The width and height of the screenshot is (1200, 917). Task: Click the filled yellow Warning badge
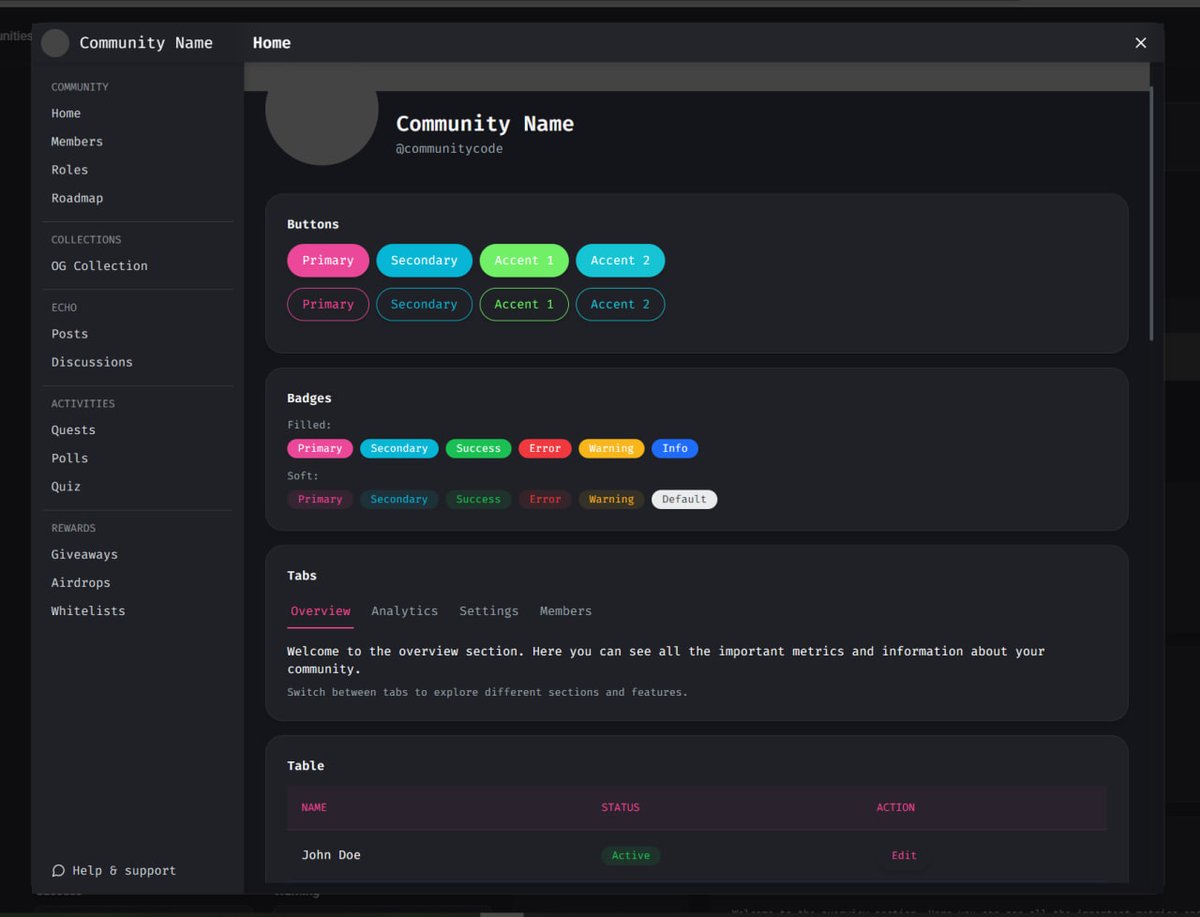pos(611,448)
